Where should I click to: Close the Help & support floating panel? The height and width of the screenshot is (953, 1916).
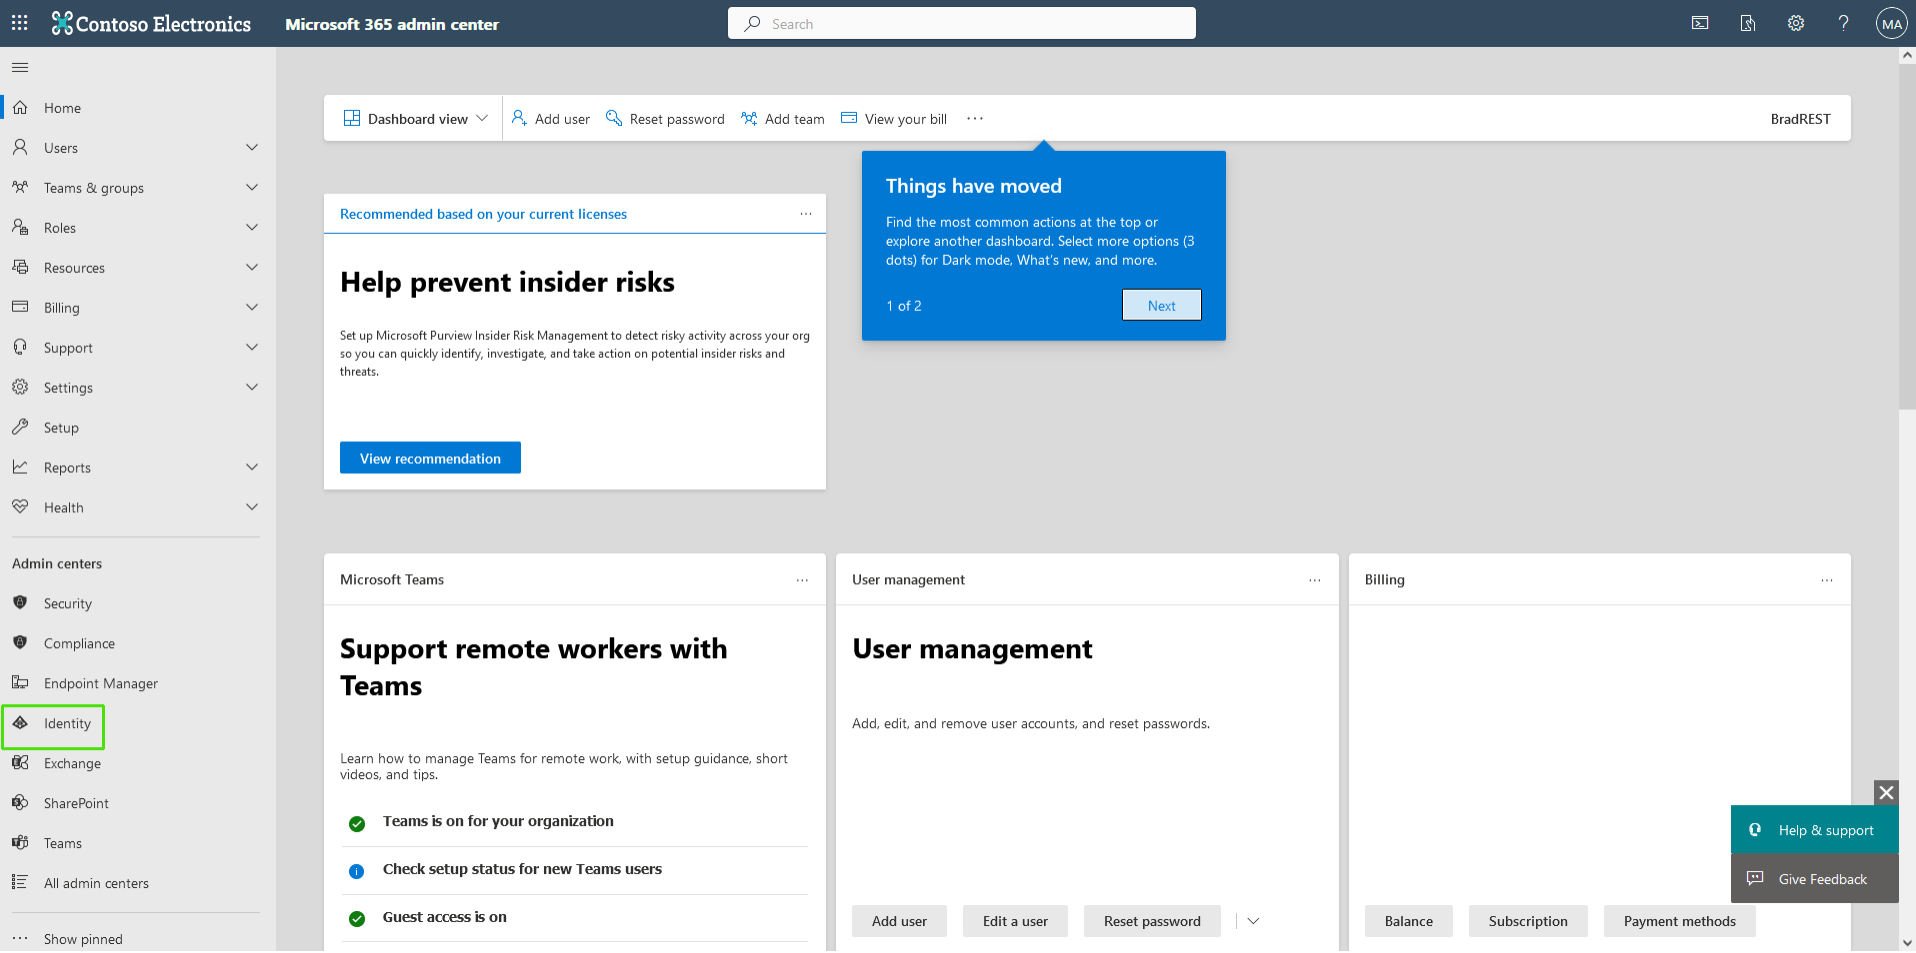[x=1886, y=792]
